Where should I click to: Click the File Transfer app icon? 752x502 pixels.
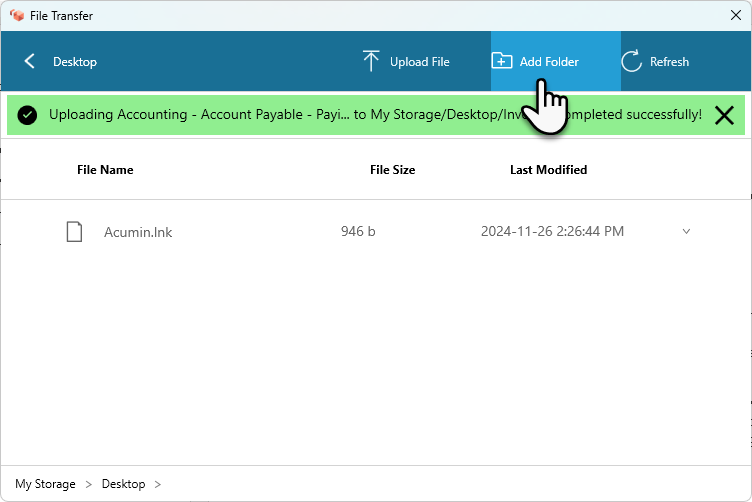tap(17, 15)
